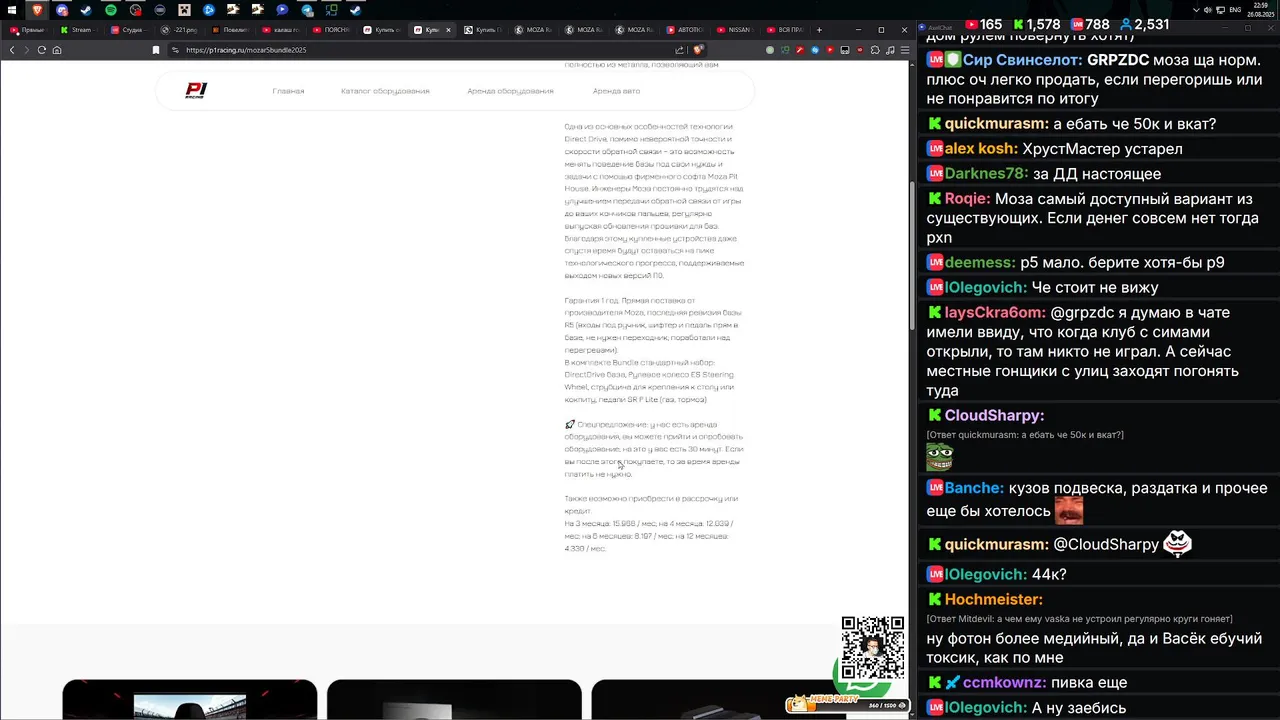Screen dimensions: 1280x720
Task: Open the 'Главная' navigation link
Action: [x=288, y=91]
